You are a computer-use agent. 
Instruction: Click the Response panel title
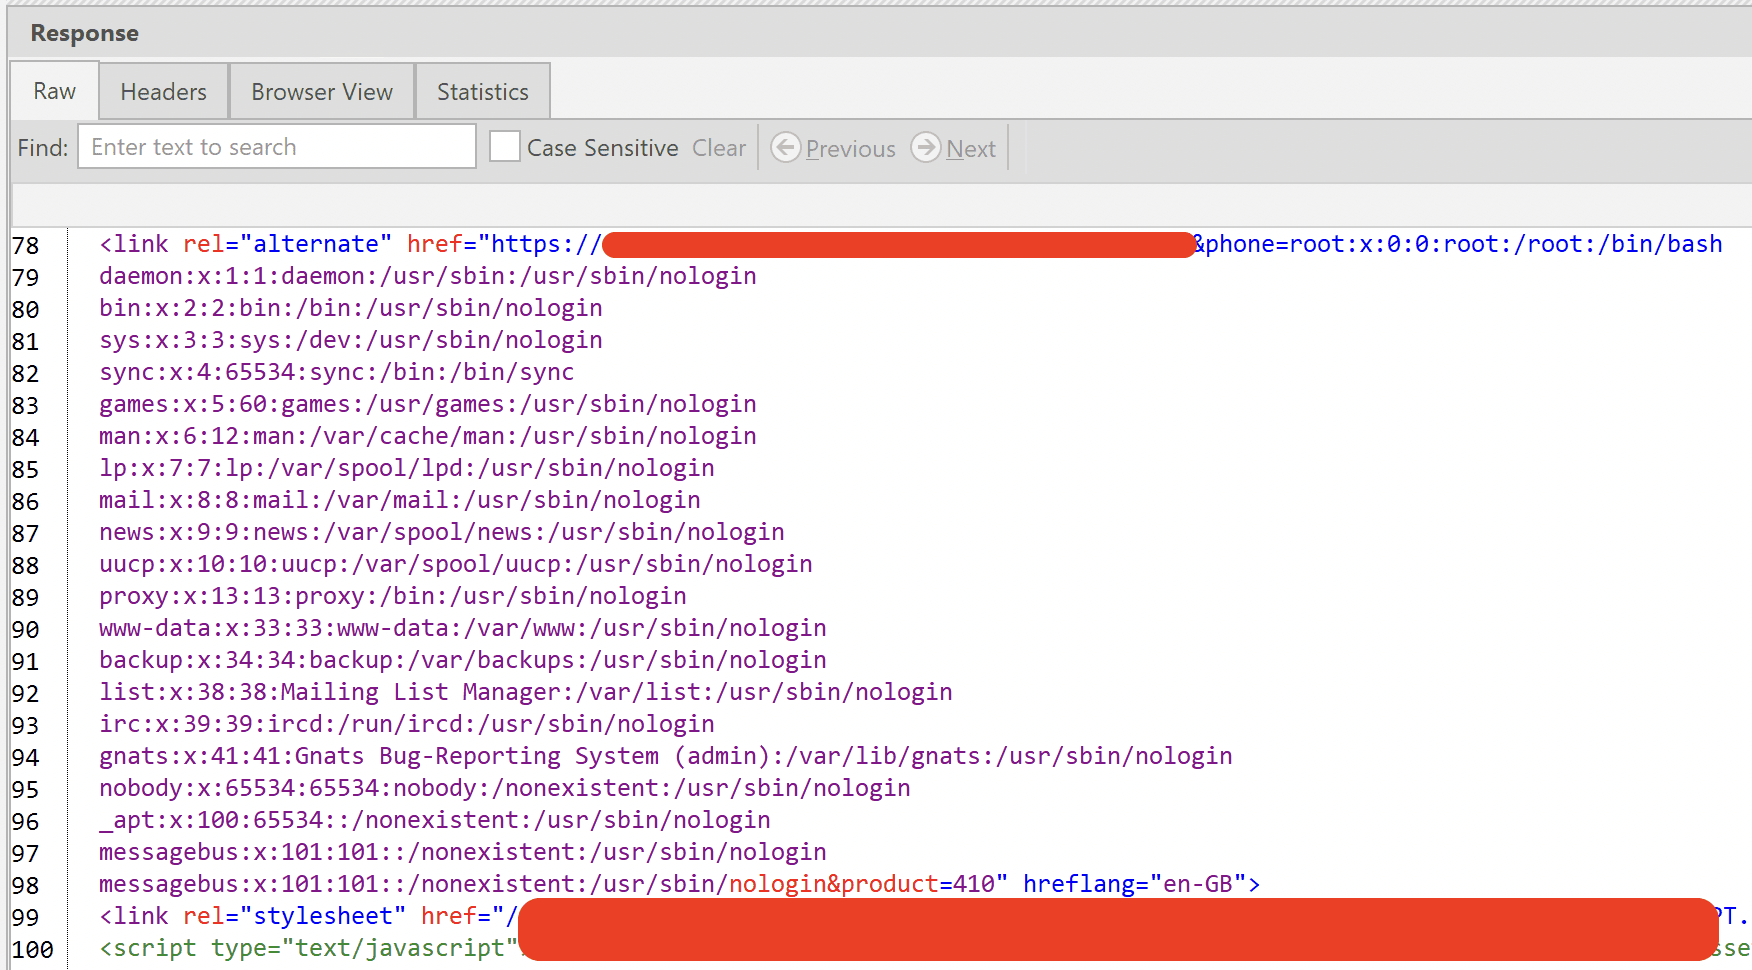pyautogui.click(x=84, y=33)
